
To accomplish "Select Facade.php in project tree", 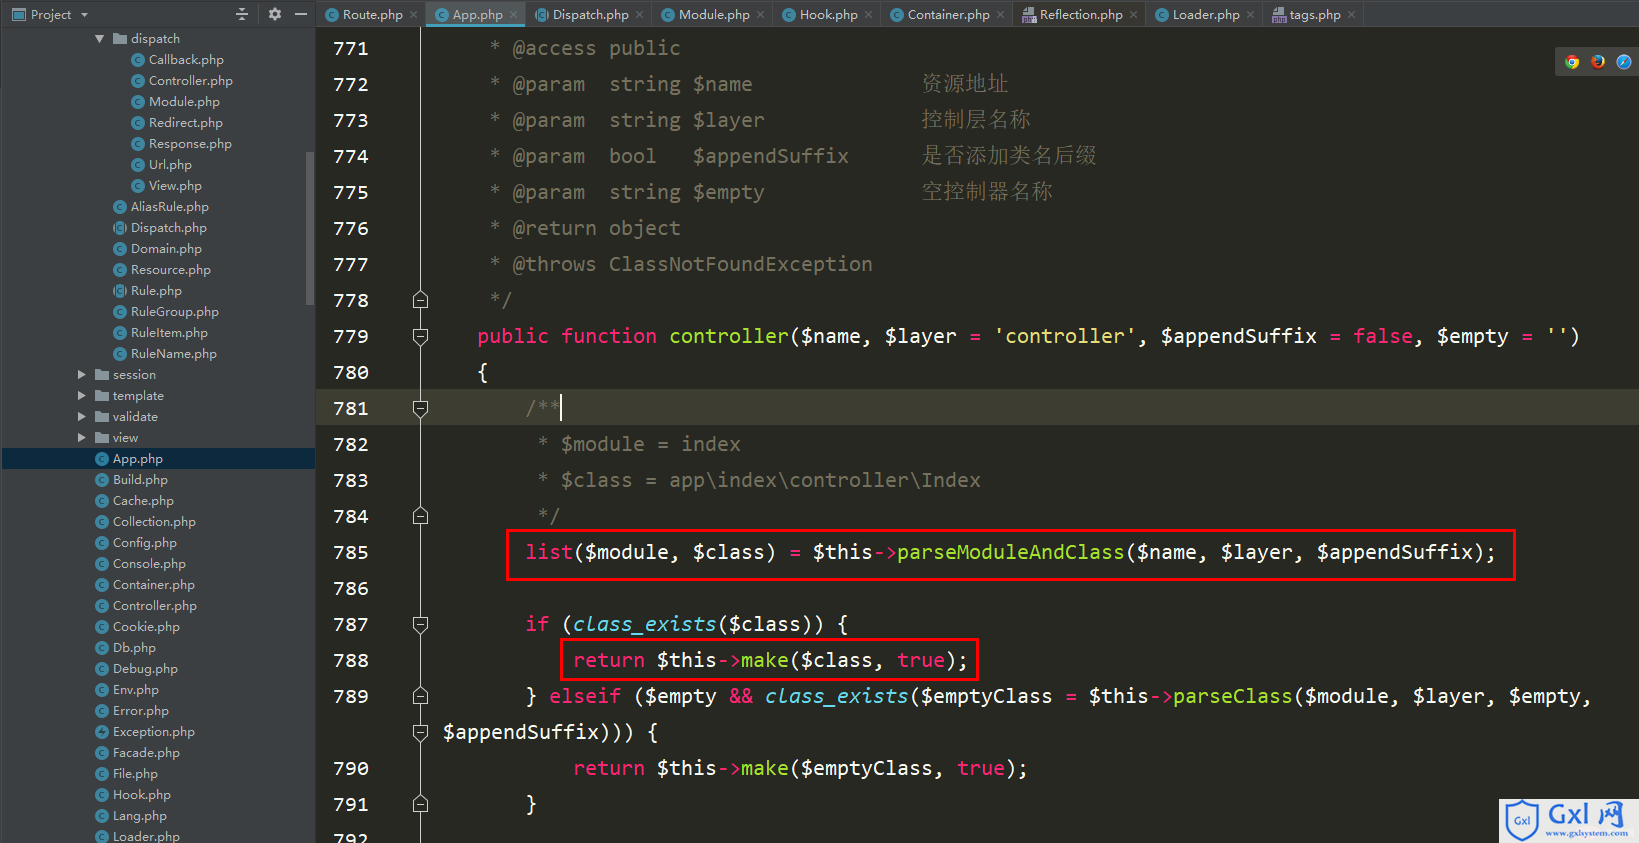I will click(146, 753).
